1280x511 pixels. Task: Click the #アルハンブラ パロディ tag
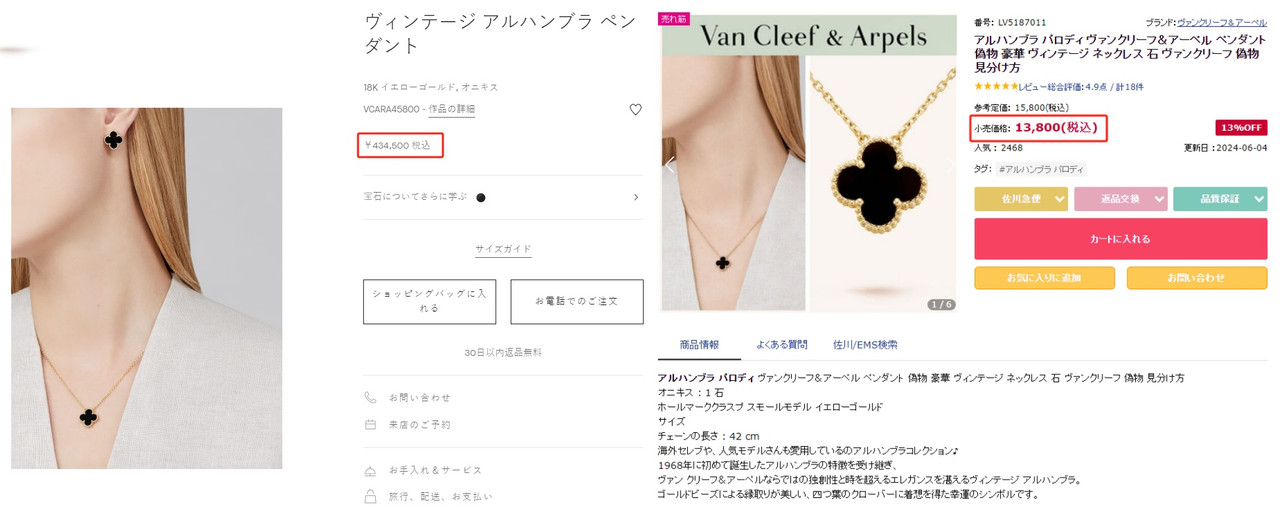tap(1040, 170)
